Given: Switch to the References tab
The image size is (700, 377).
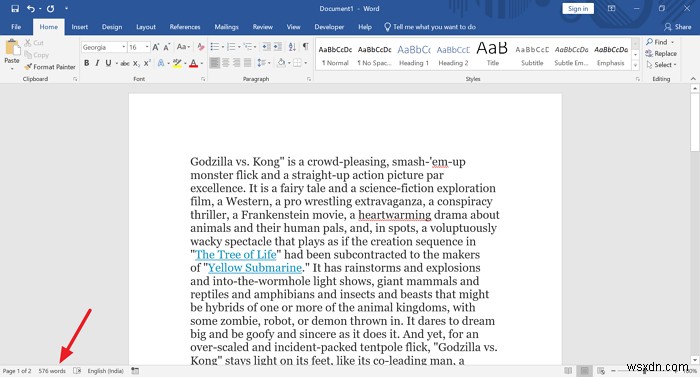Looking at the screenshot, I should [x=185, y=27].
